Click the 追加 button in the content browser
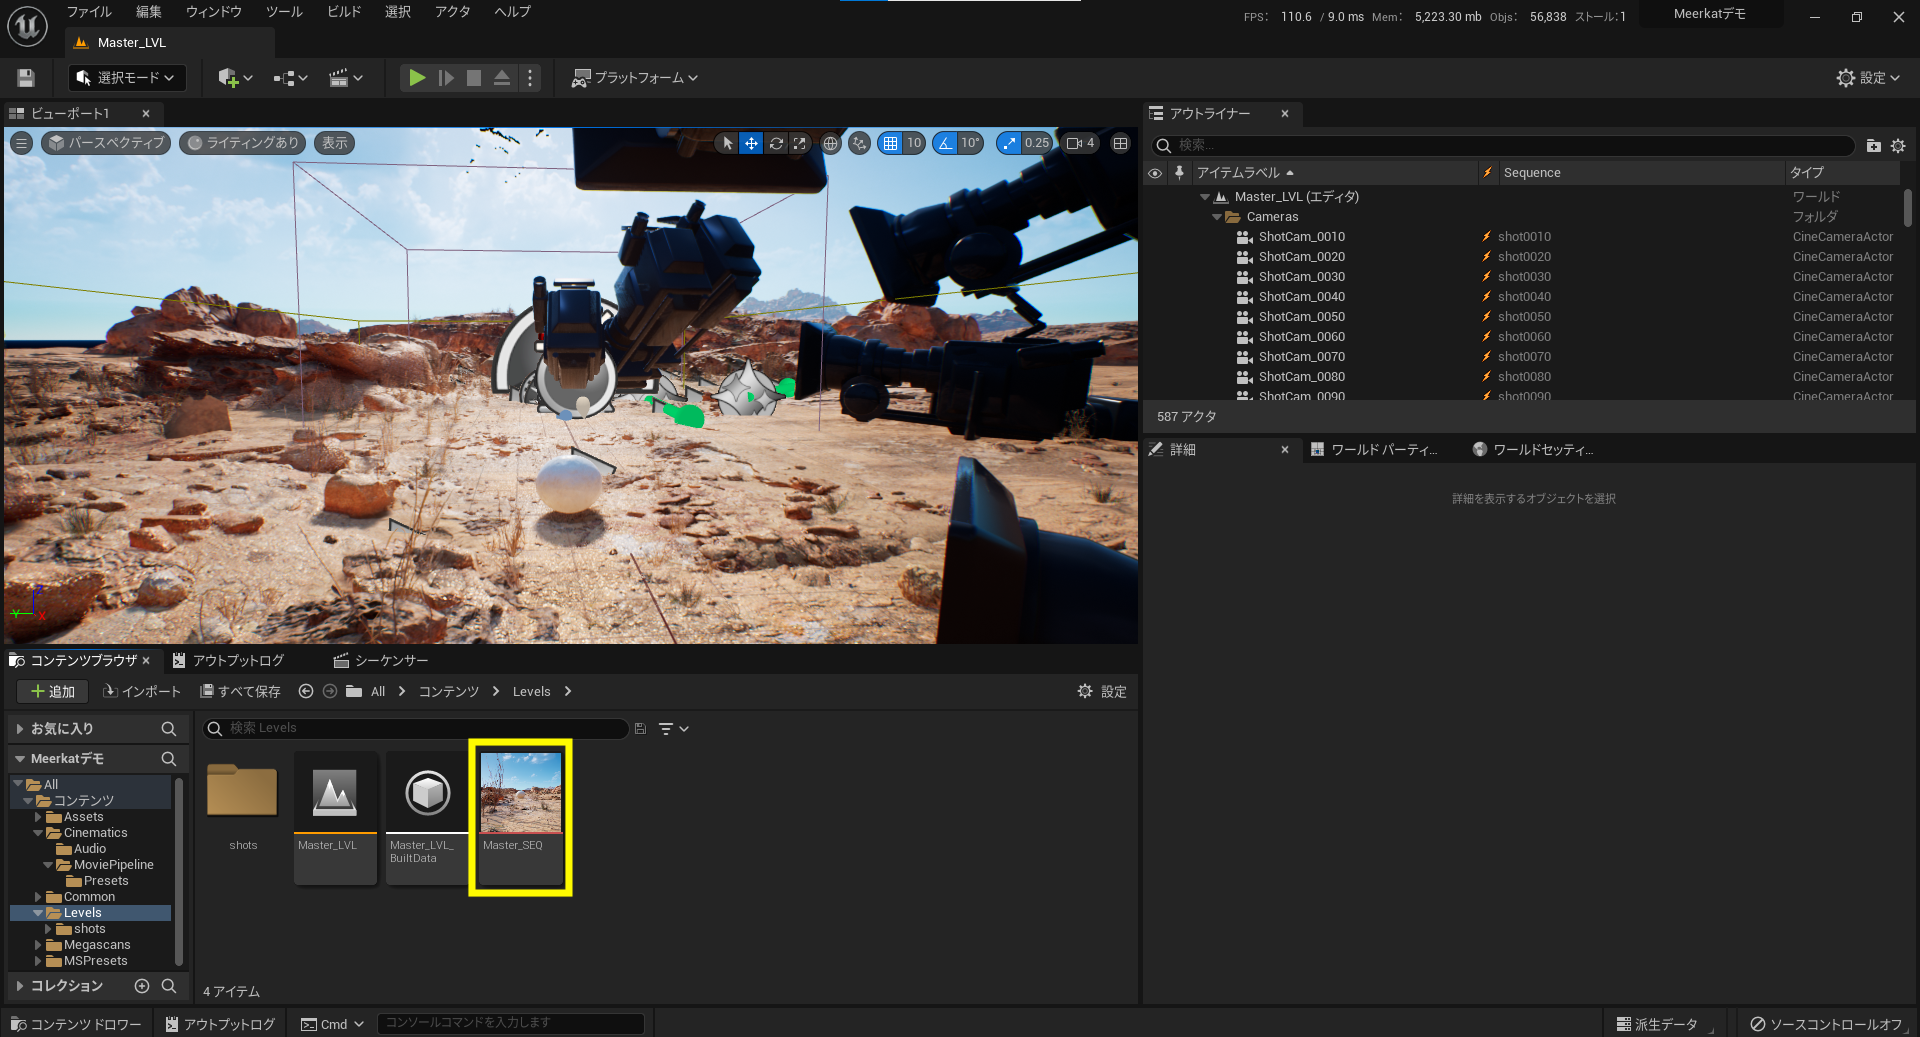The image size is (1920, 1037). tap(51, 691)
